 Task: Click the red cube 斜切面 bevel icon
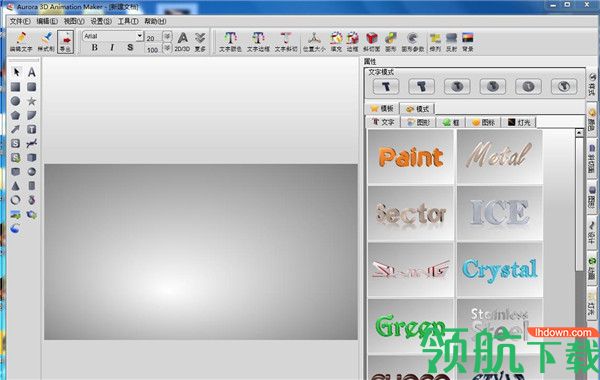click(372, 42)
